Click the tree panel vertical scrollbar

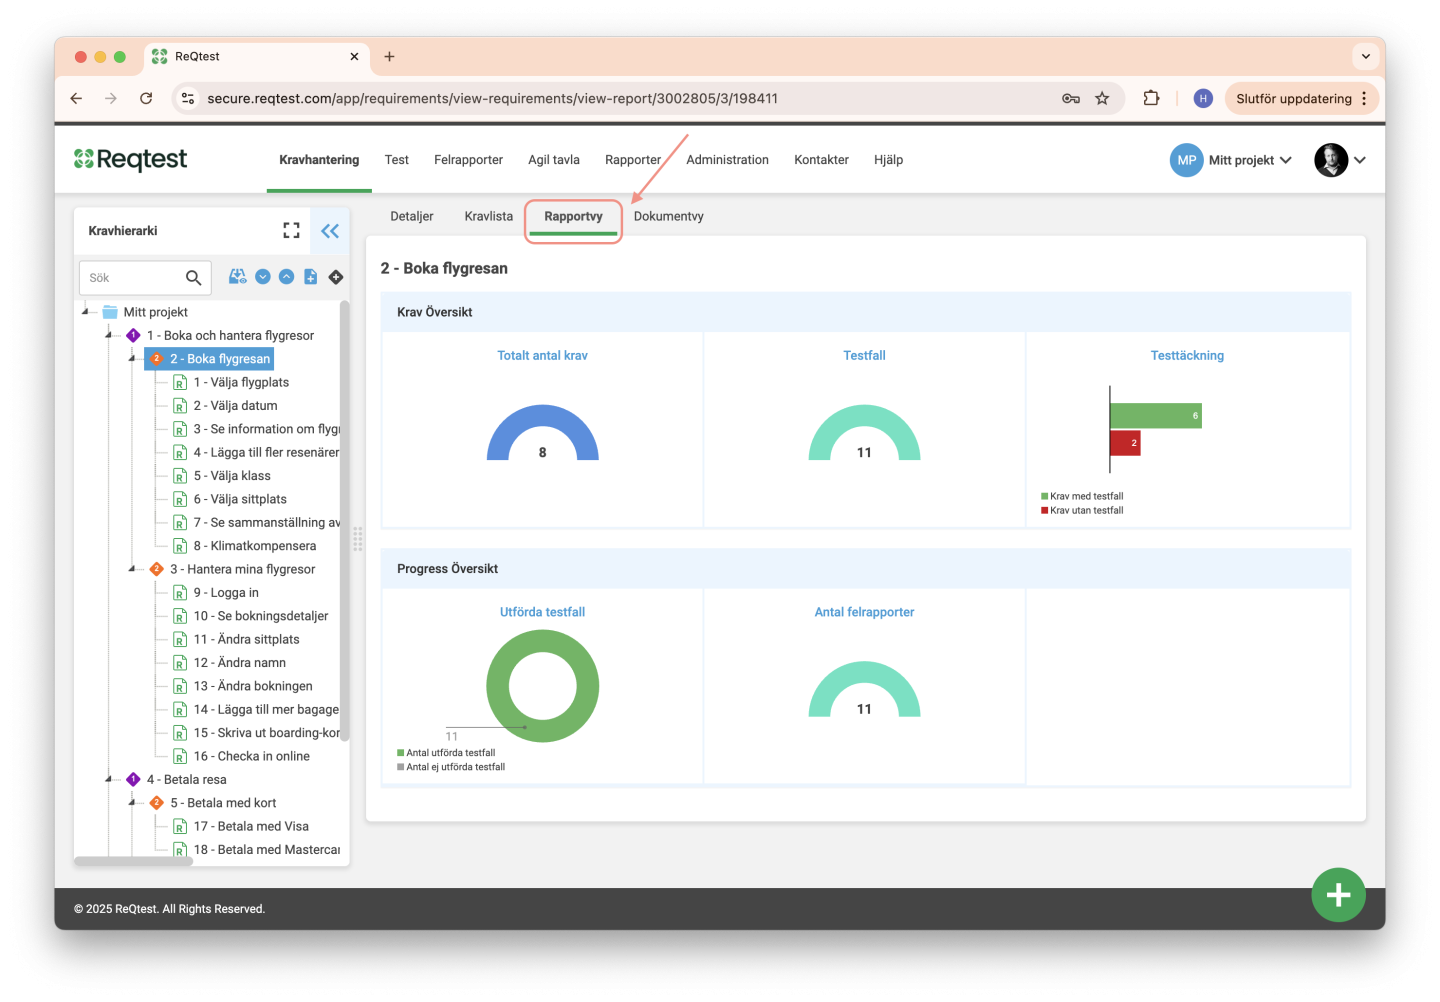(x=345, y=520)
